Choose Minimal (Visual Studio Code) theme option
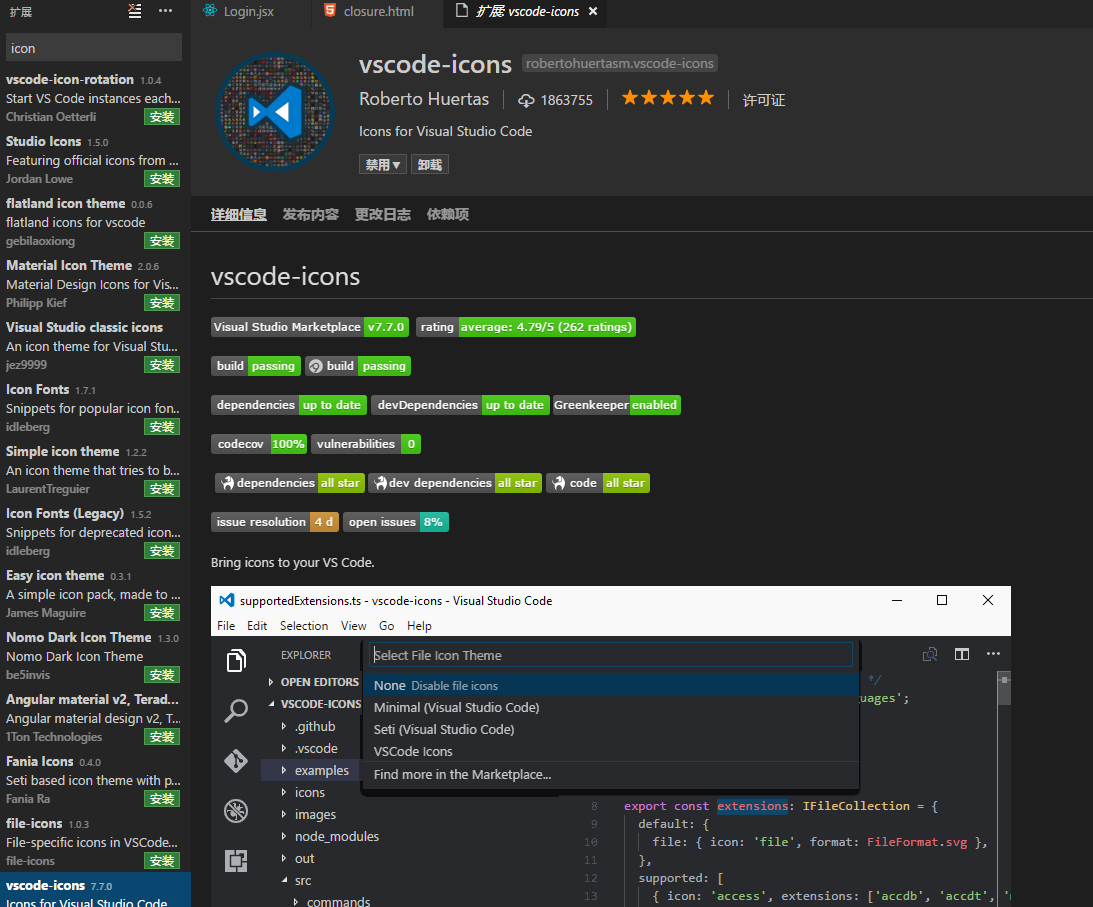 [611, 708]
